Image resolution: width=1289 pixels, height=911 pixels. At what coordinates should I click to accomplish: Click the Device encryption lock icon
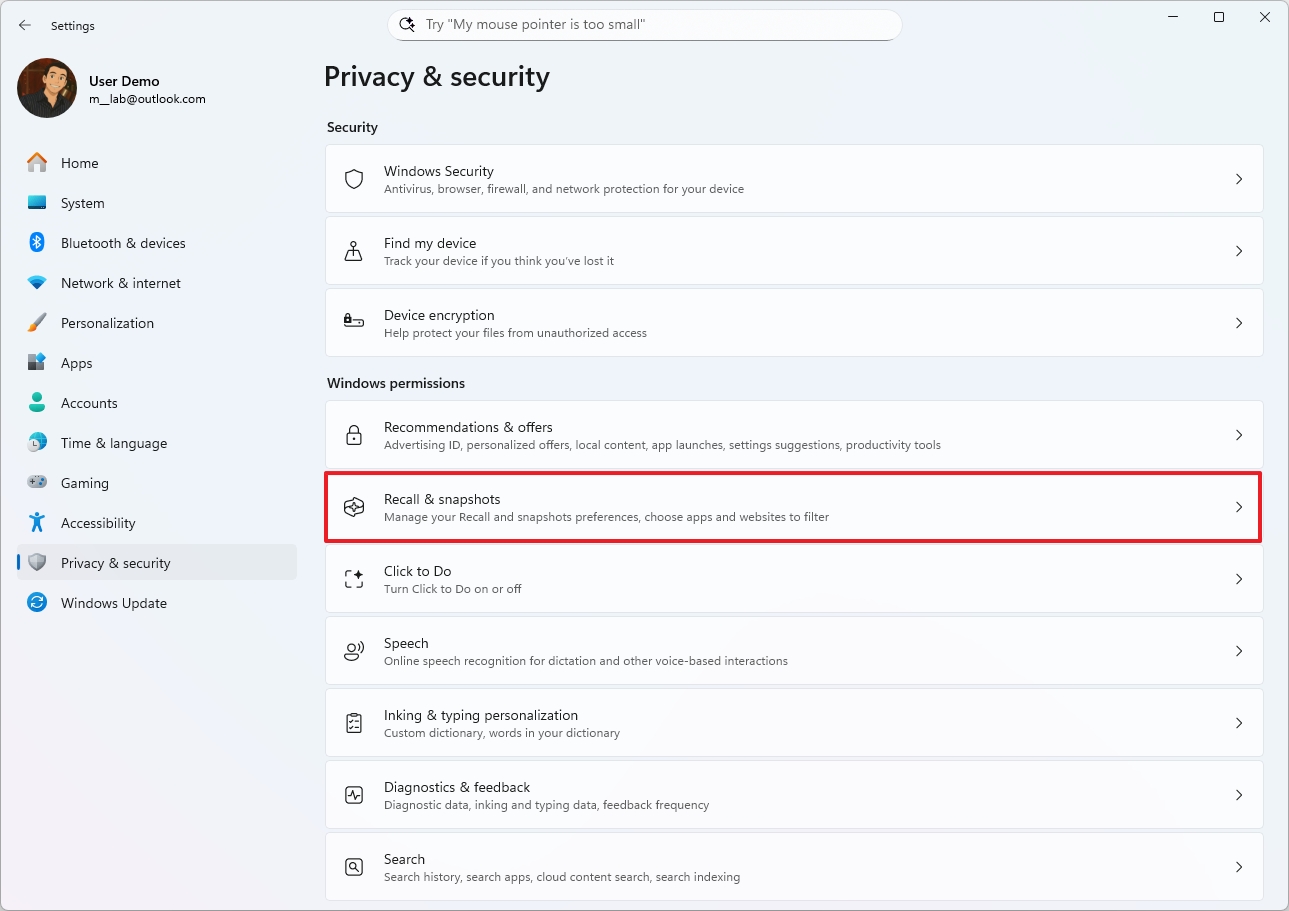click(x=354, y=323)
